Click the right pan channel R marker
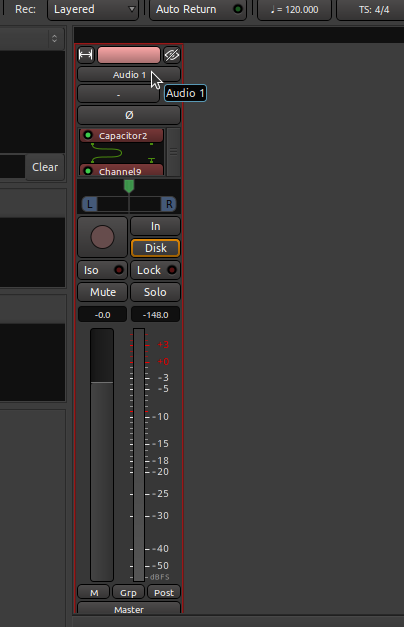Screen dimensions: 404x627 pos(169,204)
